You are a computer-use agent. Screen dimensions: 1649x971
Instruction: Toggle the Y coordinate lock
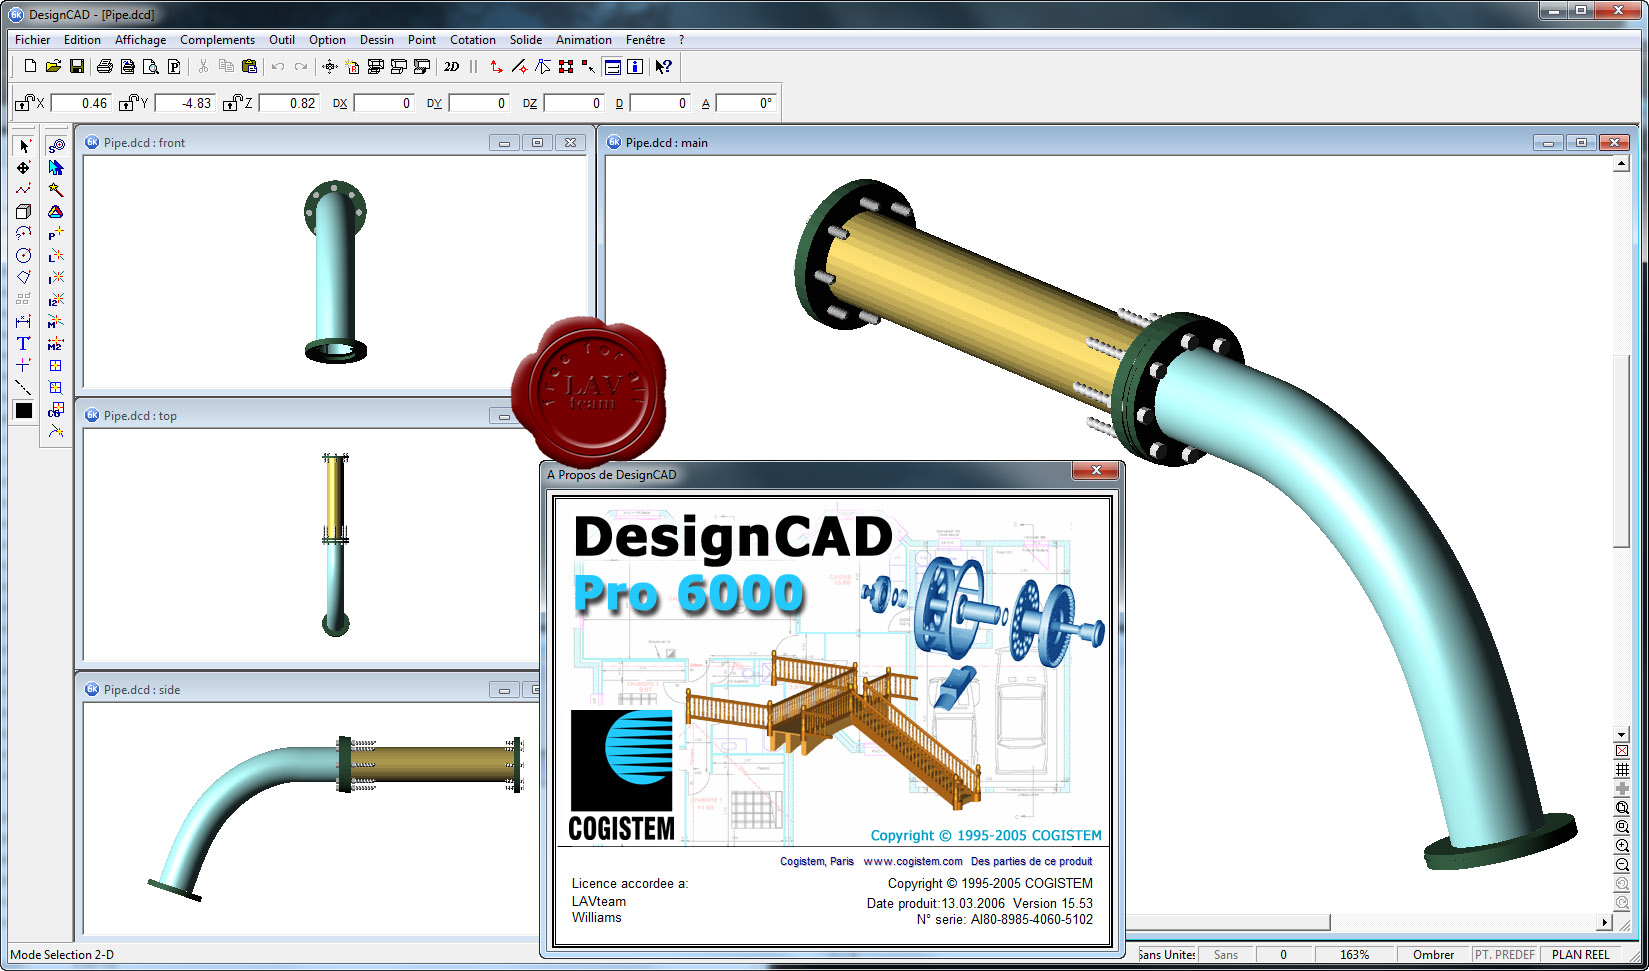coord(128,103)
